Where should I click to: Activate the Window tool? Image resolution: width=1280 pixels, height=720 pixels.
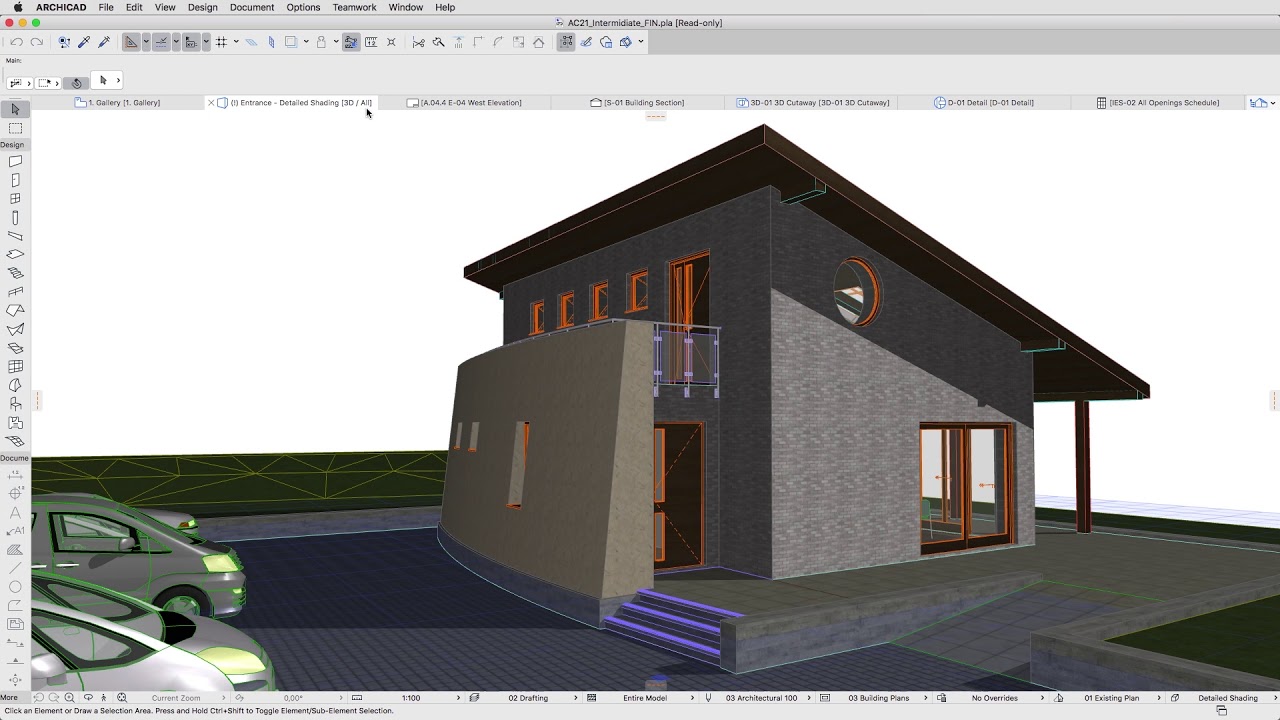click(15, 199)
